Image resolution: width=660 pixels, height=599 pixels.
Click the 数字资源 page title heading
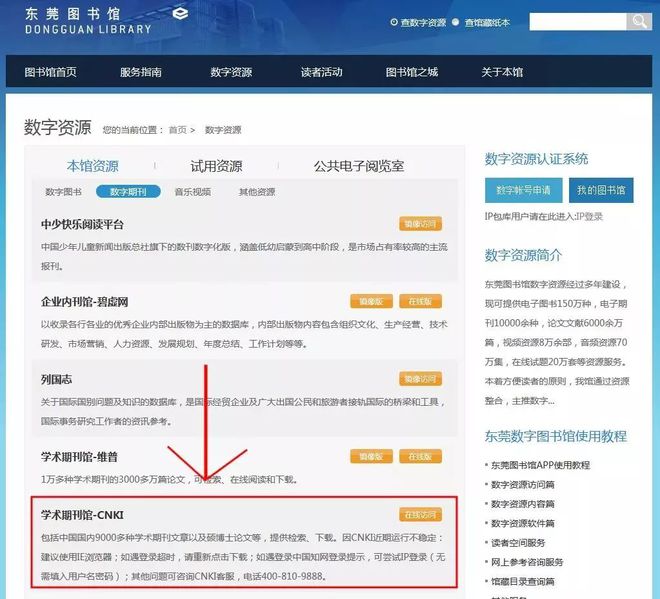(58, 128)
